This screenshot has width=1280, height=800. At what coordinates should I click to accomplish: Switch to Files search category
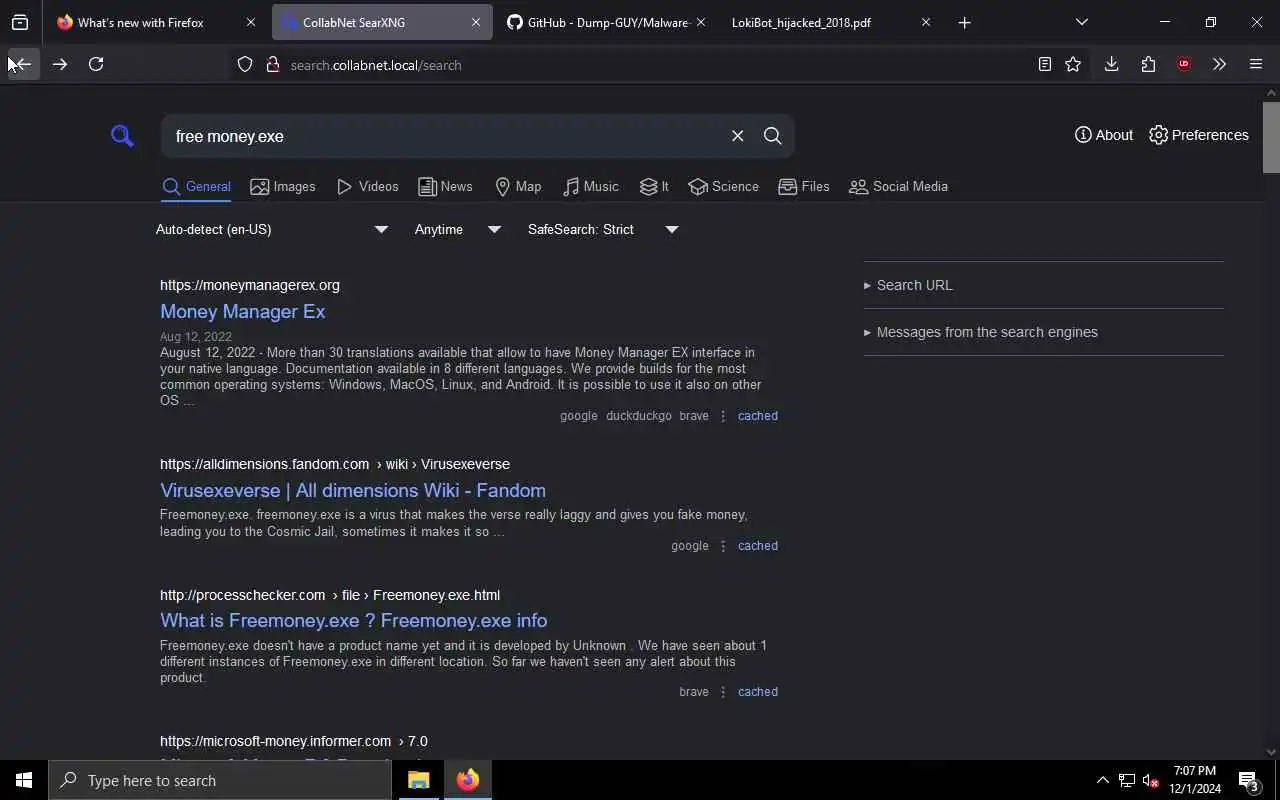pos(804,187)
